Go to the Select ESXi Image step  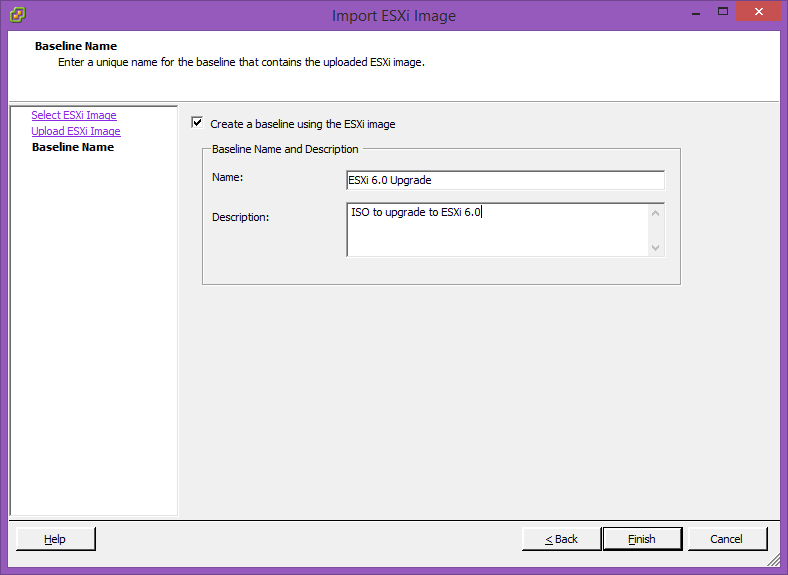coord(74,115)
